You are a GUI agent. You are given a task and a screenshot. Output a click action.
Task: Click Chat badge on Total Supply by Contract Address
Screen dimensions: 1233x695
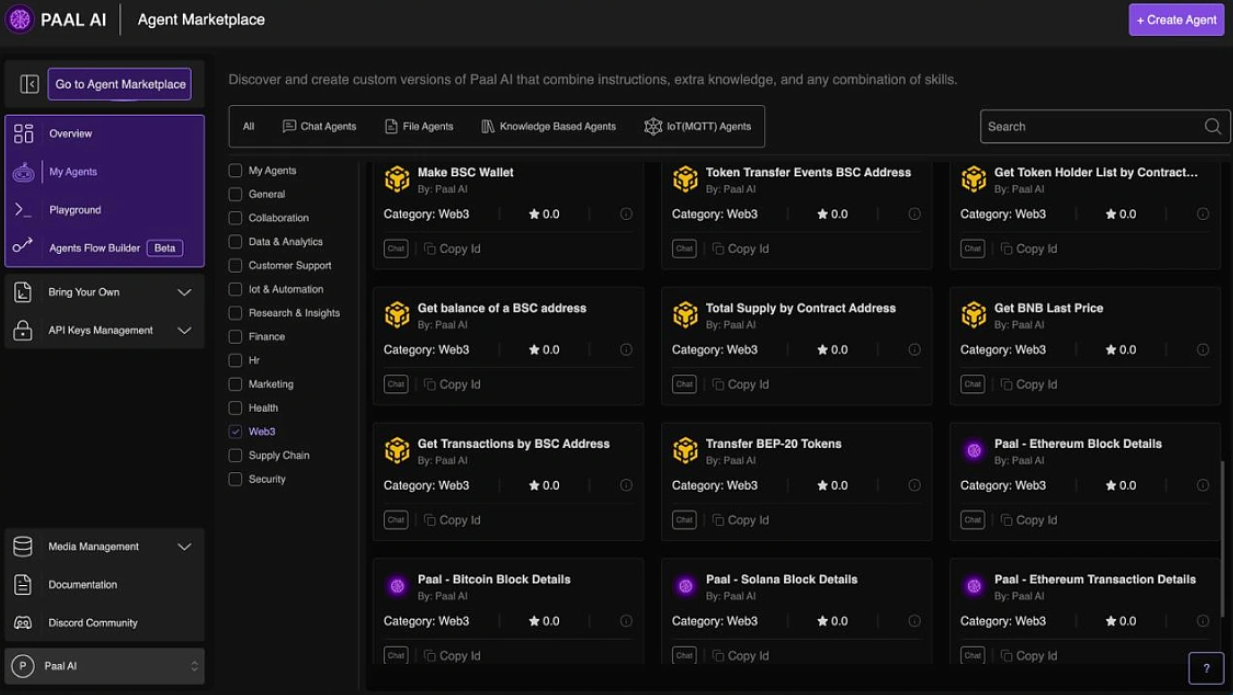click(684, 384)
